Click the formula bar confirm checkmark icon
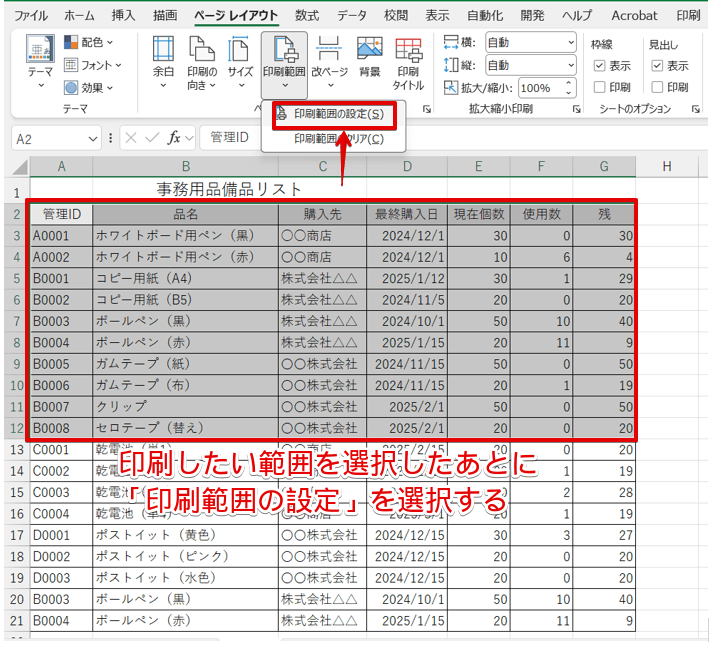 point(152,137)
